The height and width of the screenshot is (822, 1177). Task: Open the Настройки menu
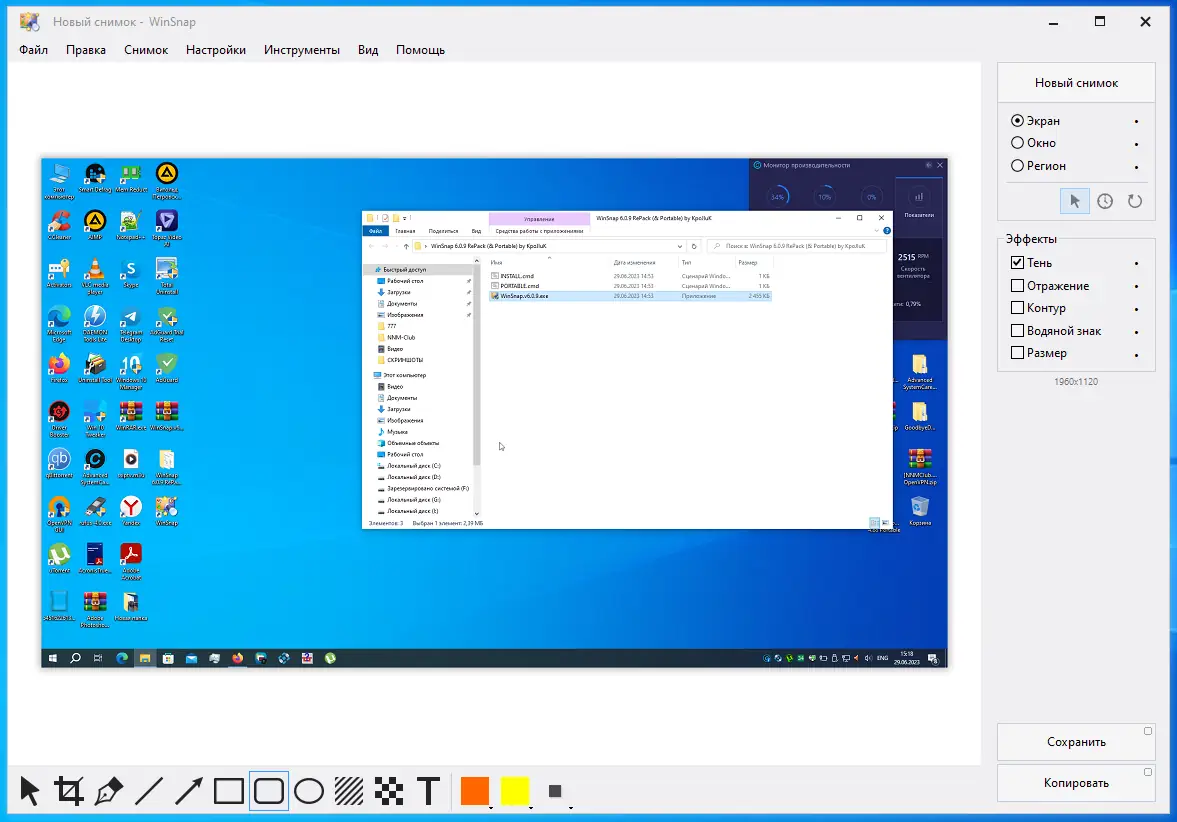click(216, 49)
